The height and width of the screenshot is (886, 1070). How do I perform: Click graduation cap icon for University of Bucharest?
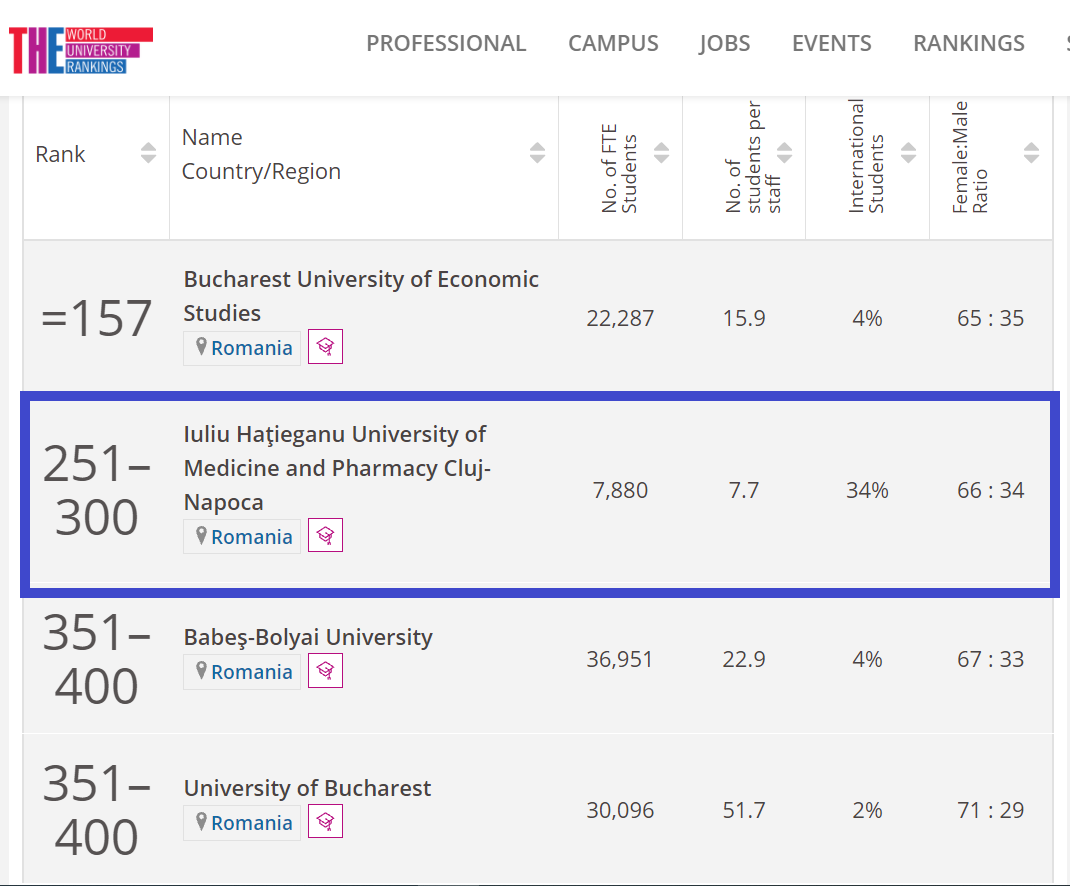326,822
